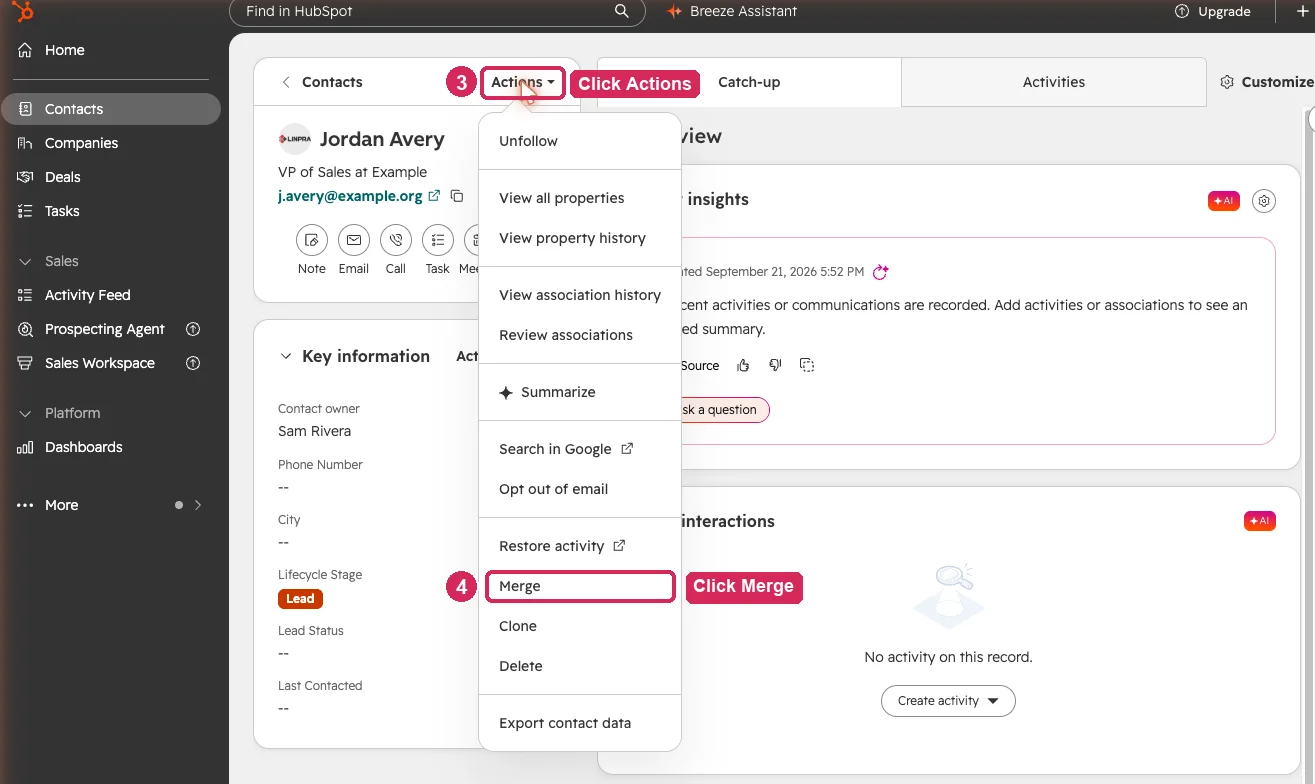
Task: Click the Lead lifecycle stage badge
Action: pyautogui.click(x=300, y=599)
